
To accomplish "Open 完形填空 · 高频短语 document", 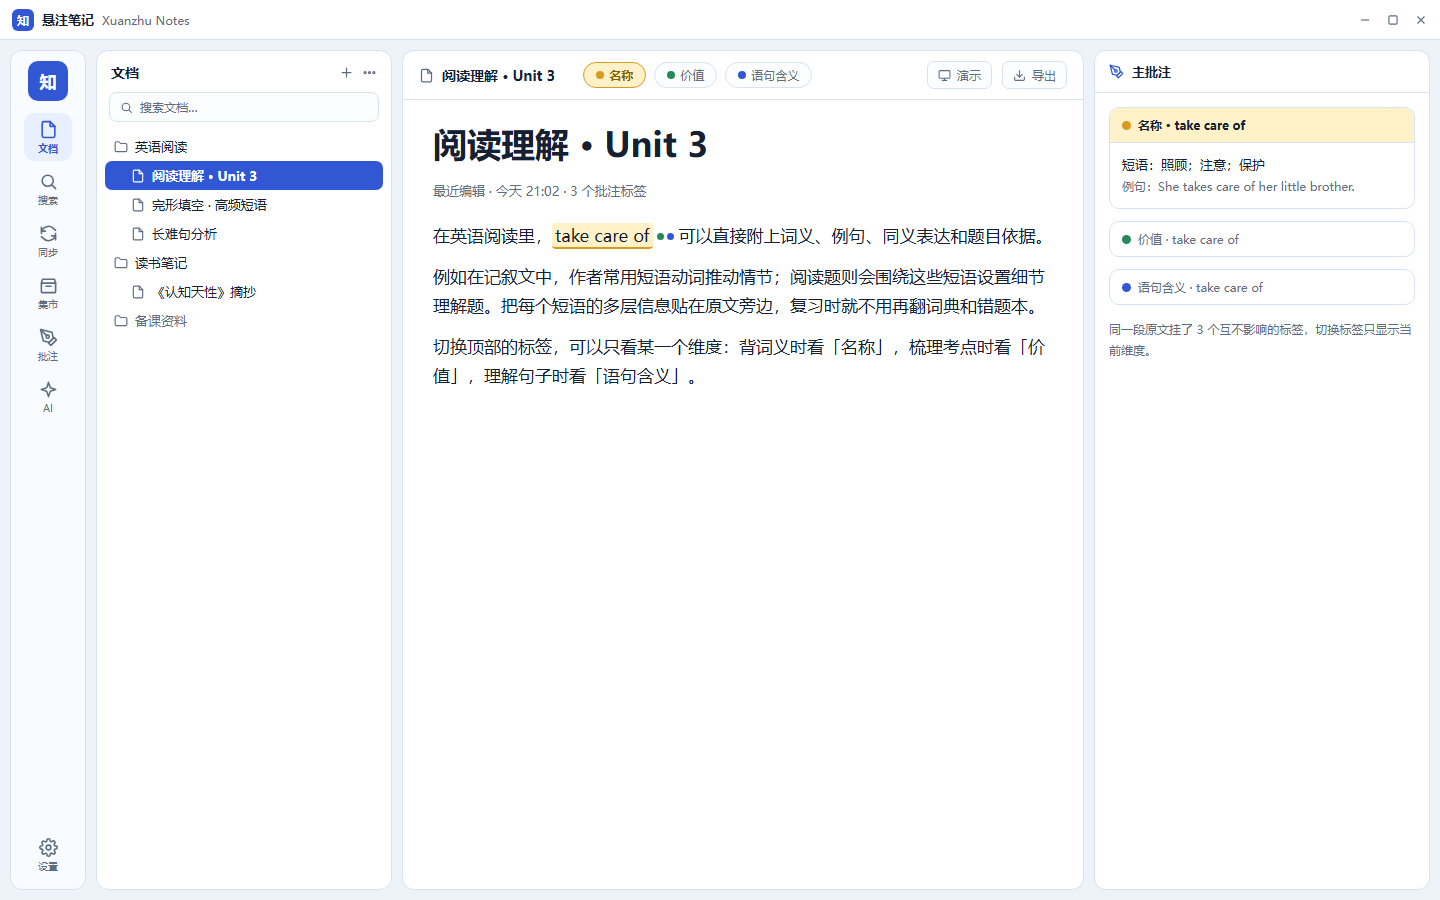I will [x=244, y=205].
